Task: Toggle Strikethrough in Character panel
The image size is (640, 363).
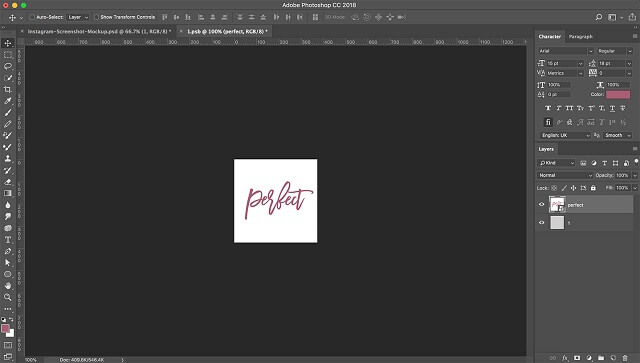Action: click(623, 108)
